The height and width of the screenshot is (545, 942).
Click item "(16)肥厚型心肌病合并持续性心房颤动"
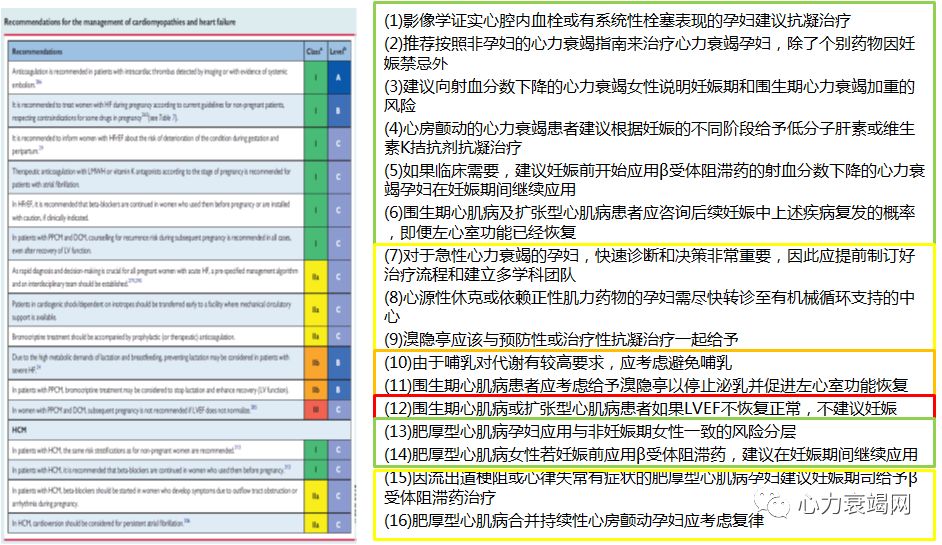(574, 520)
